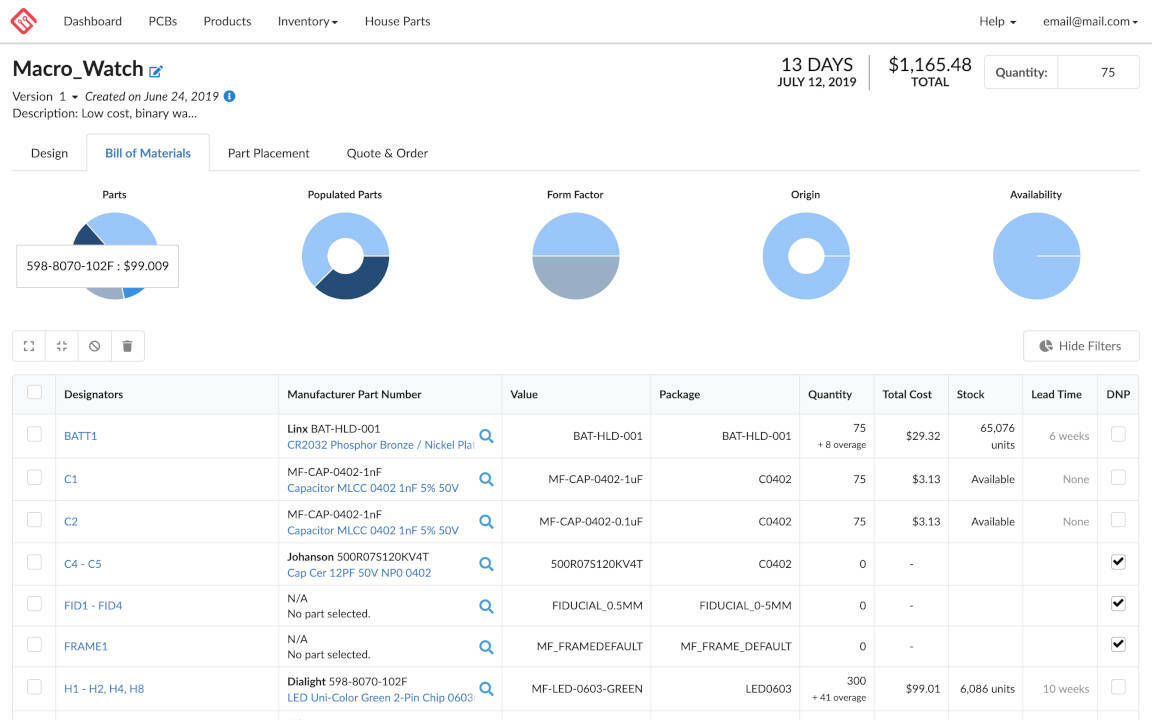Click the Hide Filters button

[x=1080, y=346]
